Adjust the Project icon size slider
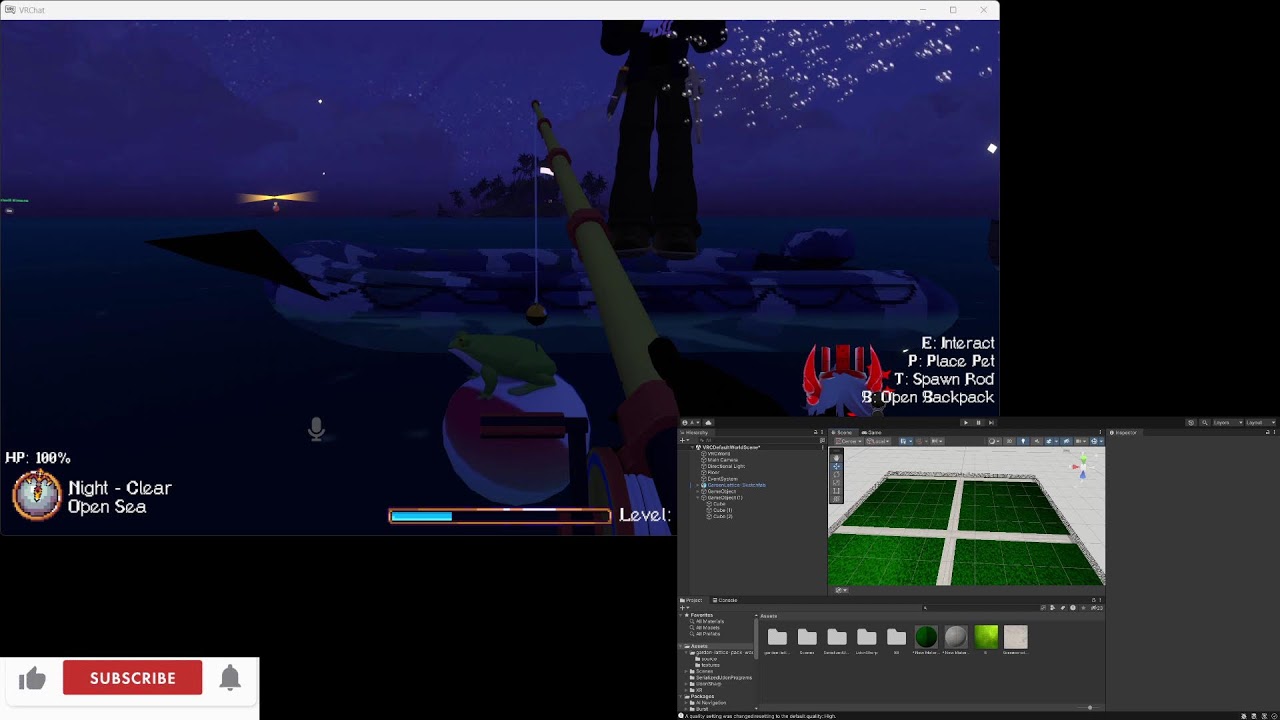Viewport: 1280px width, 720px height. 1090,707
